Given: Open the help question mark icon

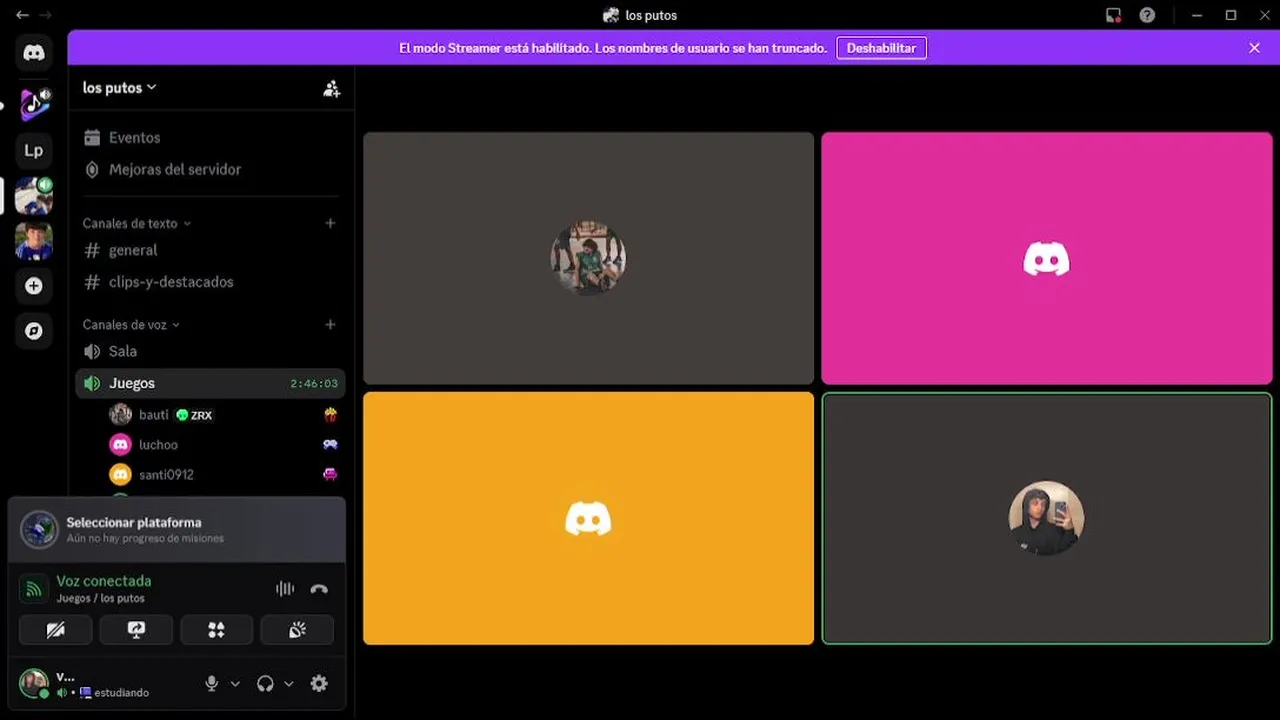Looking at the screenshot, I should pyautogui.click(x=1147, y=15).
